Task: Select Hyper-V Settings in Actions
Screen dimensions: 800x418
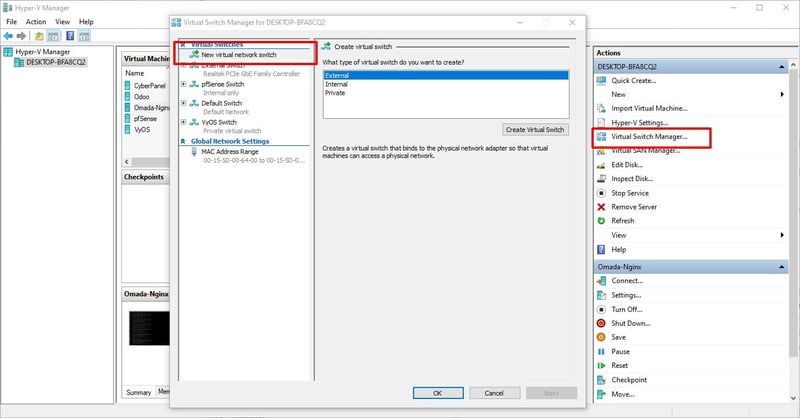Action: [639, 122]
